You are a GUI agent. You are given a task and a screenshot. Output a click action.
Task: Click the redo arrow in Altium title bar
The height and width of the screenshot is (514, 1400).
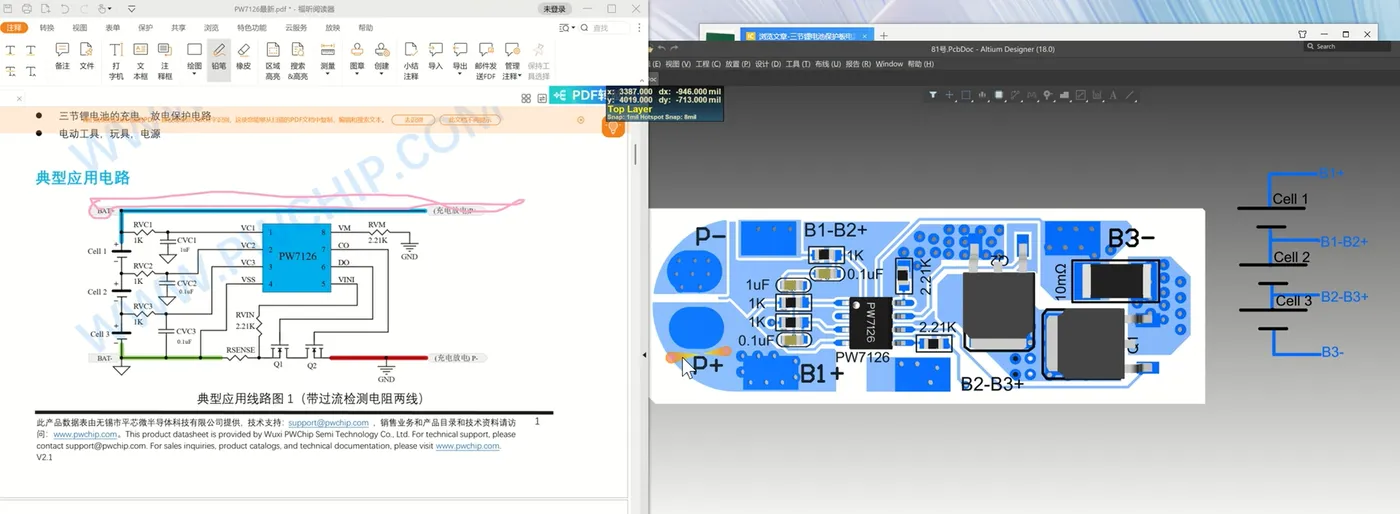pos(675,48)
